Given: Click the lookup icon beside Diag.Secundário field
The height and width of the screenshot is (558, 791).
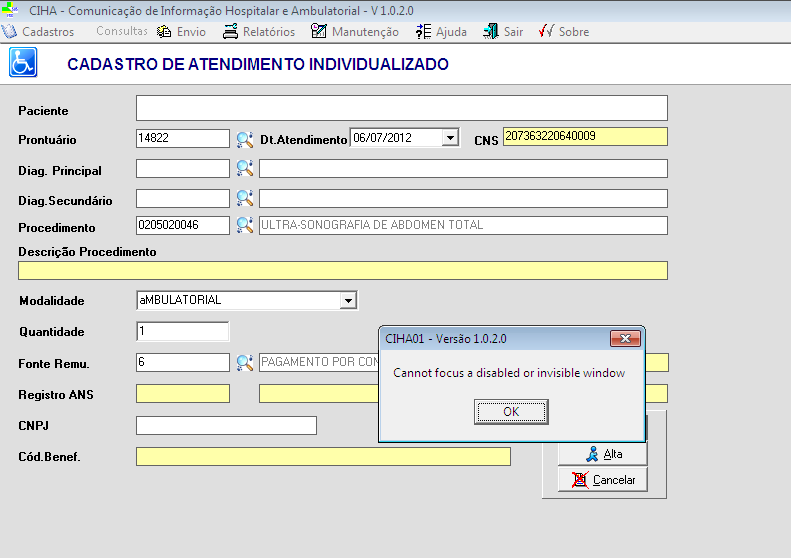Looking at the screenshot, I should pos(244,199).
